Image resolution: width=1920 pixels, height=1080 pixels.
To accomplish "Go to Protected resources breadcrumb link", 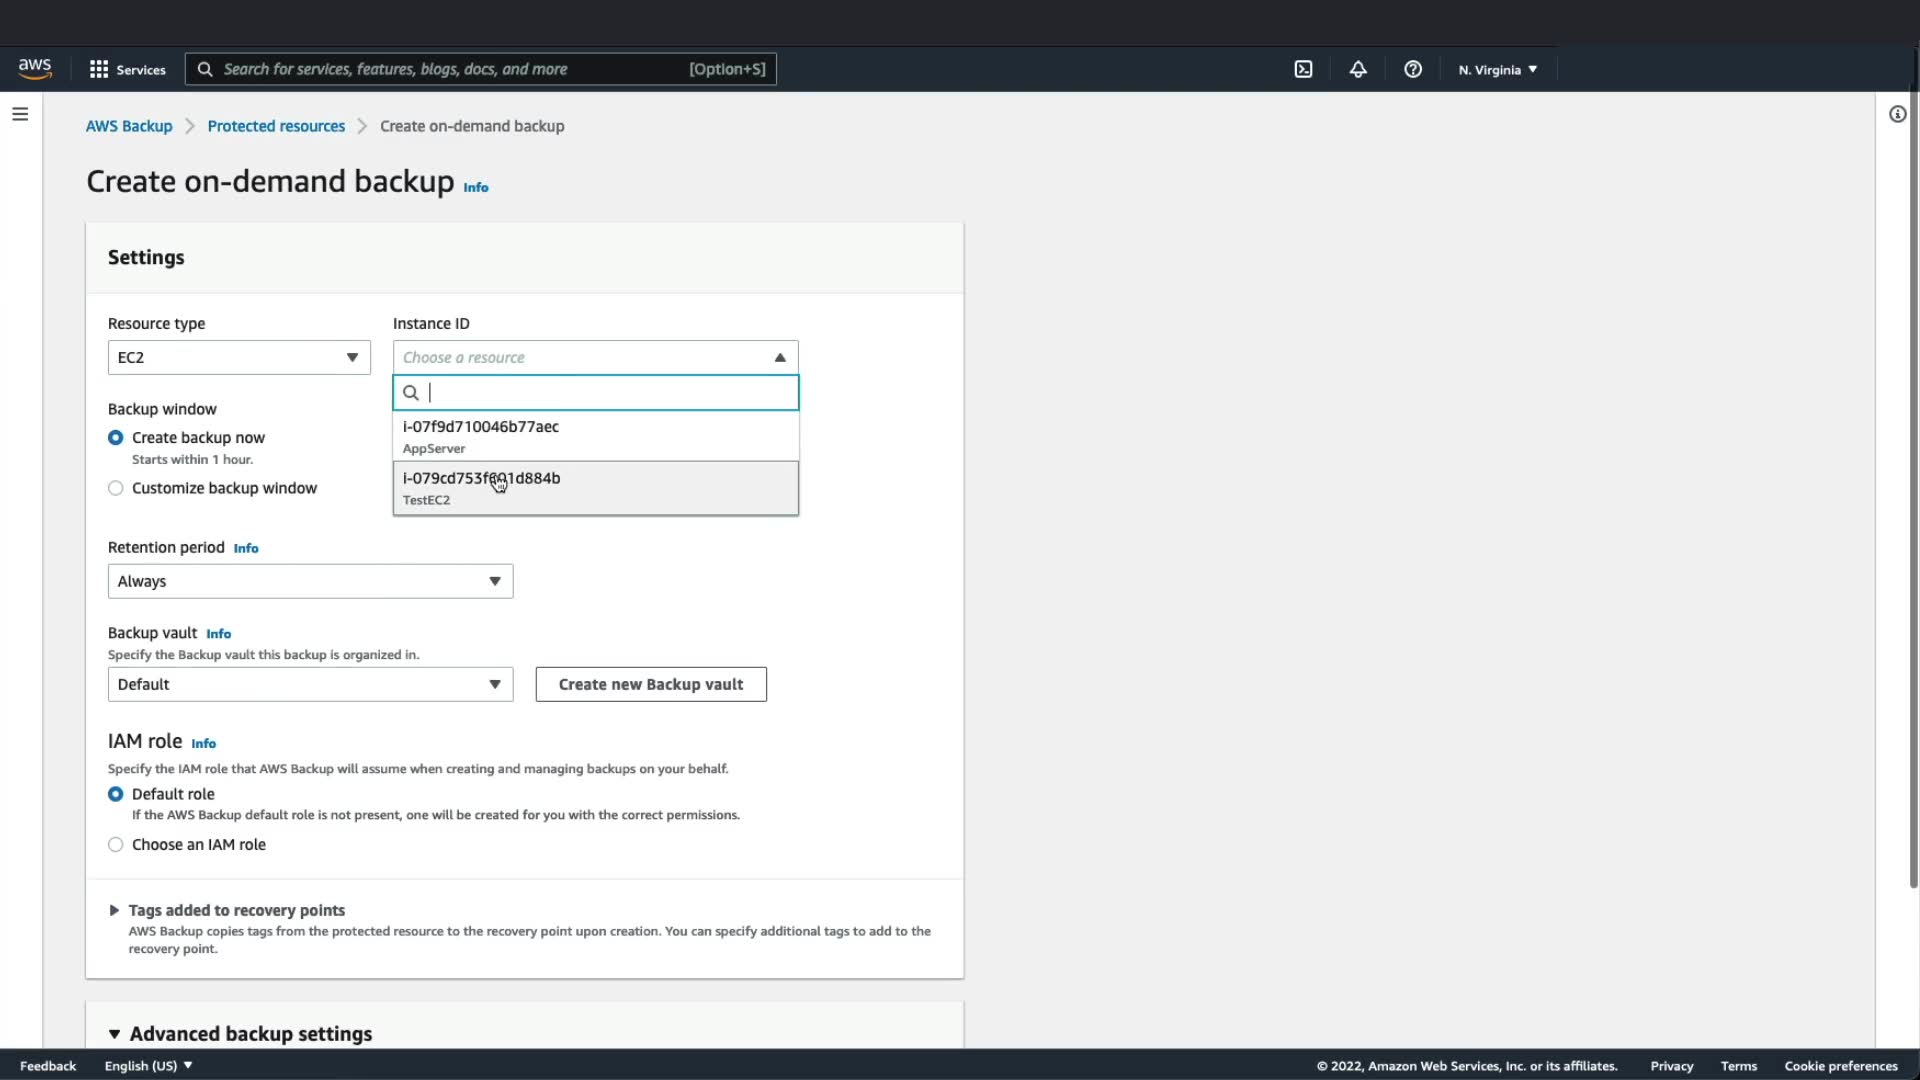I will pos(276,126).
